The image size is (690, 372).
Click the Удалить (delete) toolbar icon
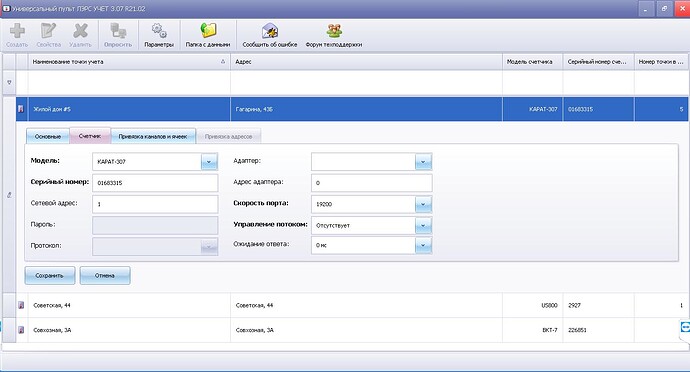81,31
